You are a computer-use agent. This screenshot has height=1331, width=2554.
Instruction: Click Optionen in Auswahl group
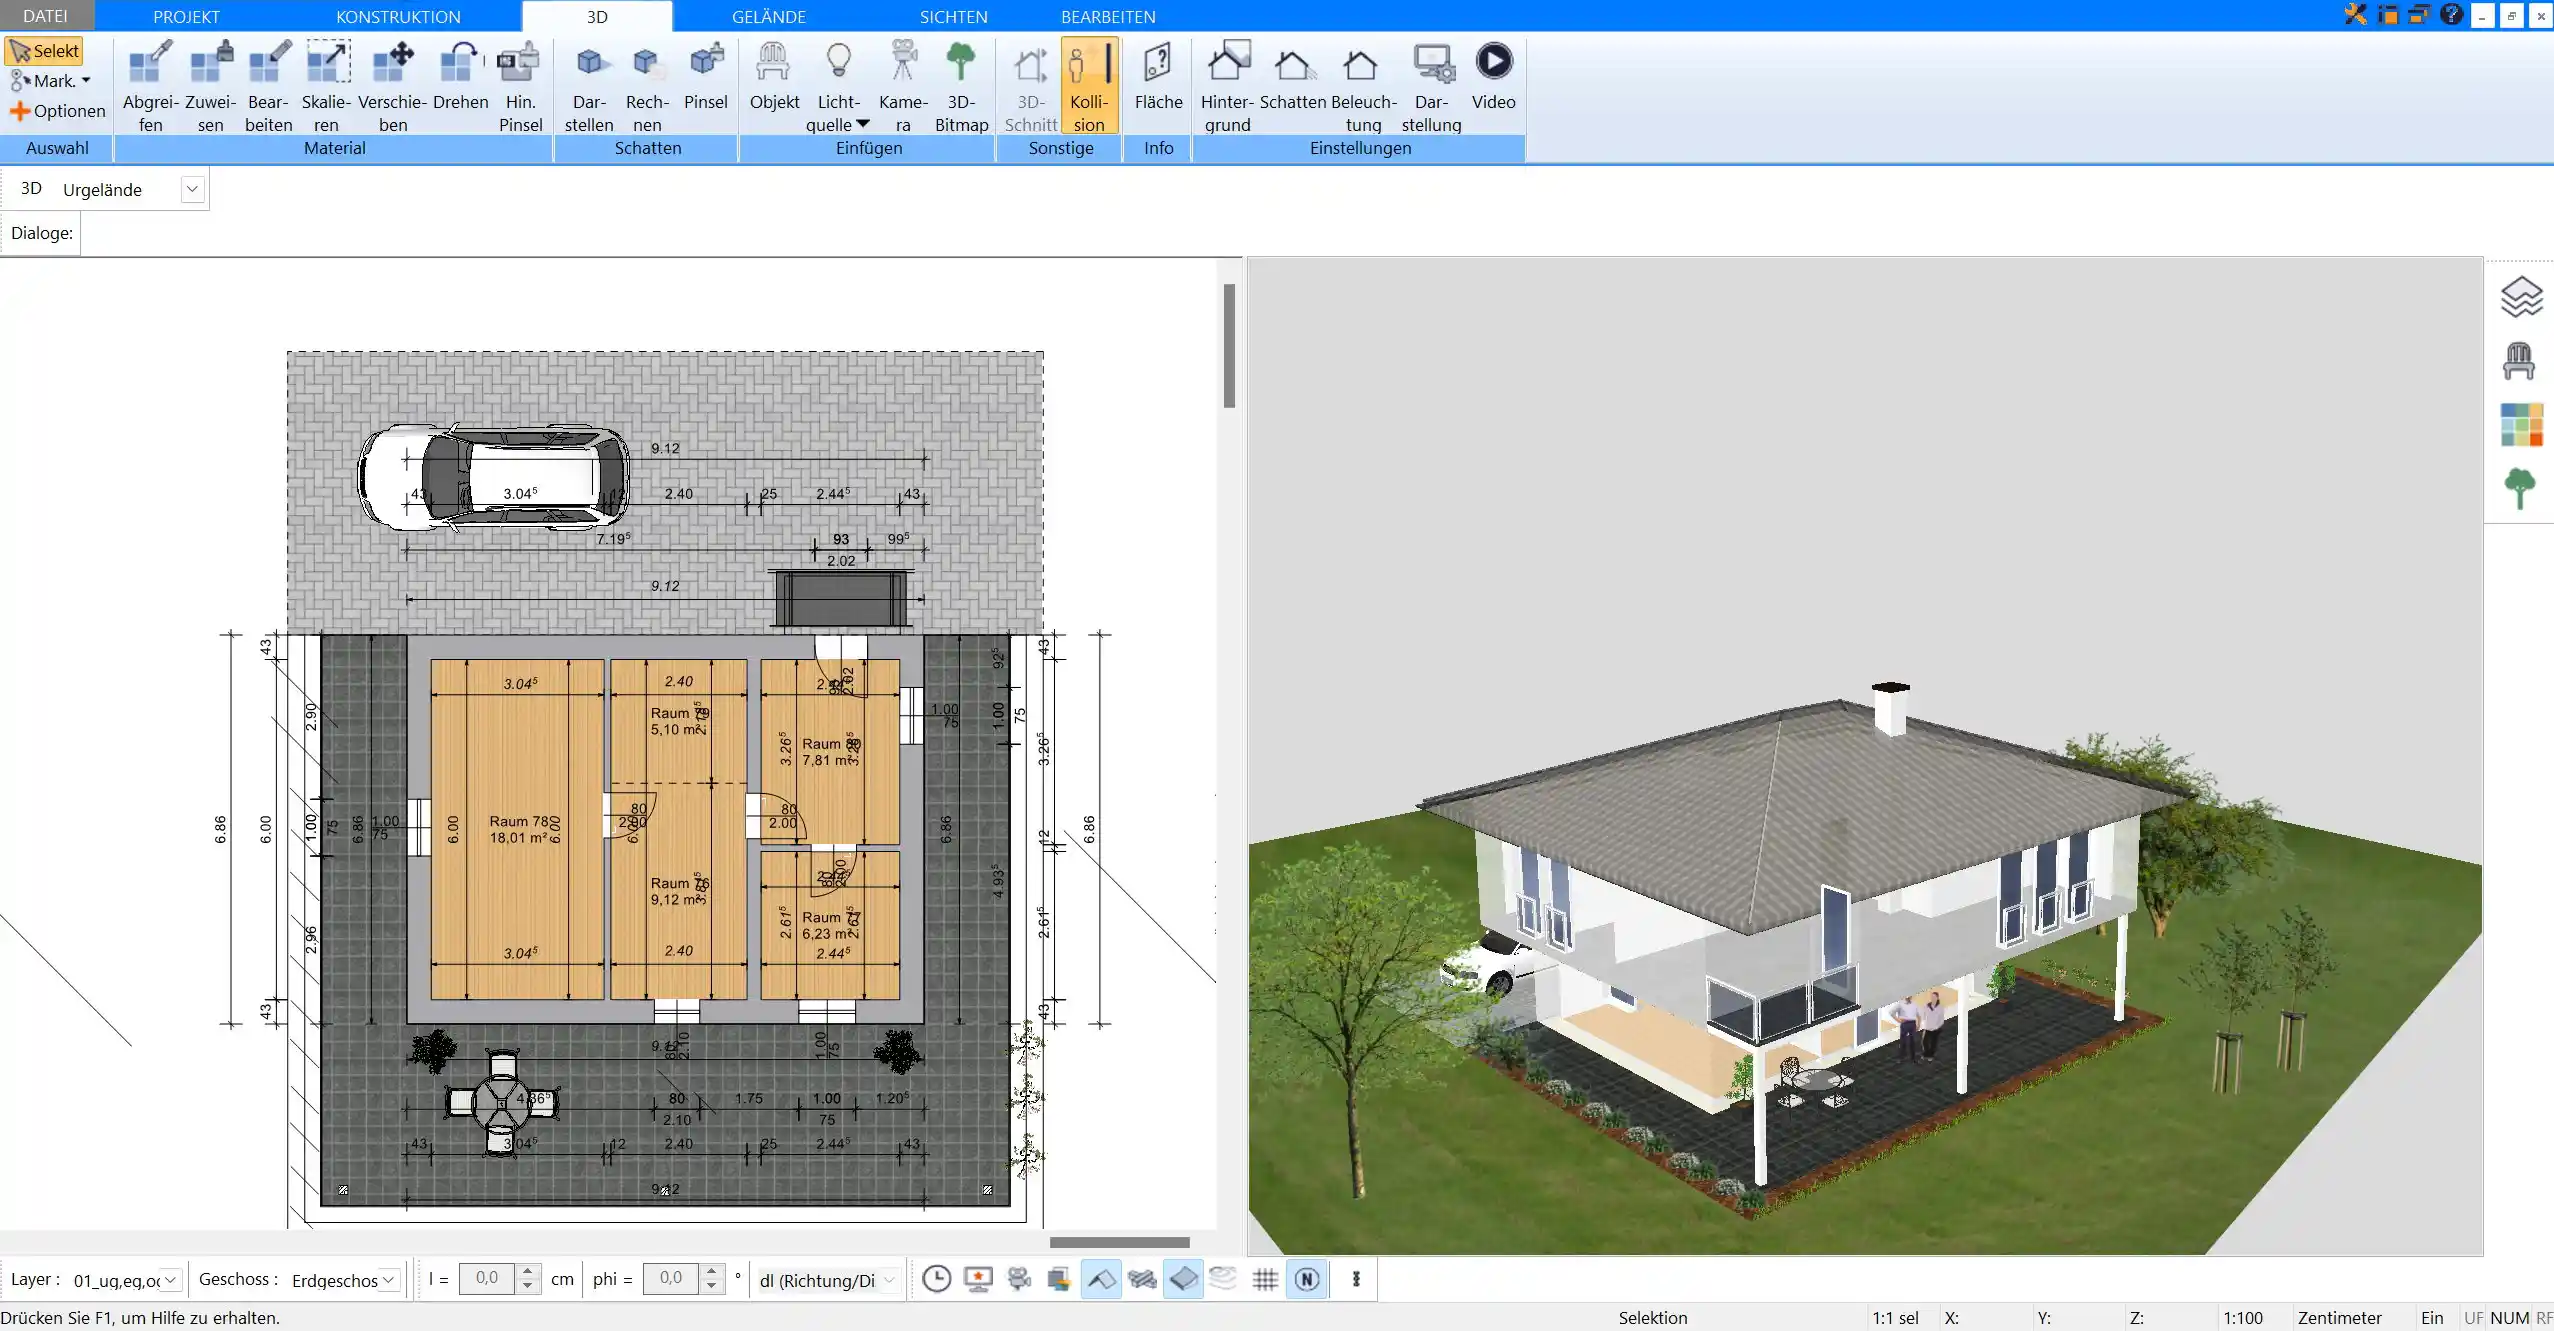point(58,111)
